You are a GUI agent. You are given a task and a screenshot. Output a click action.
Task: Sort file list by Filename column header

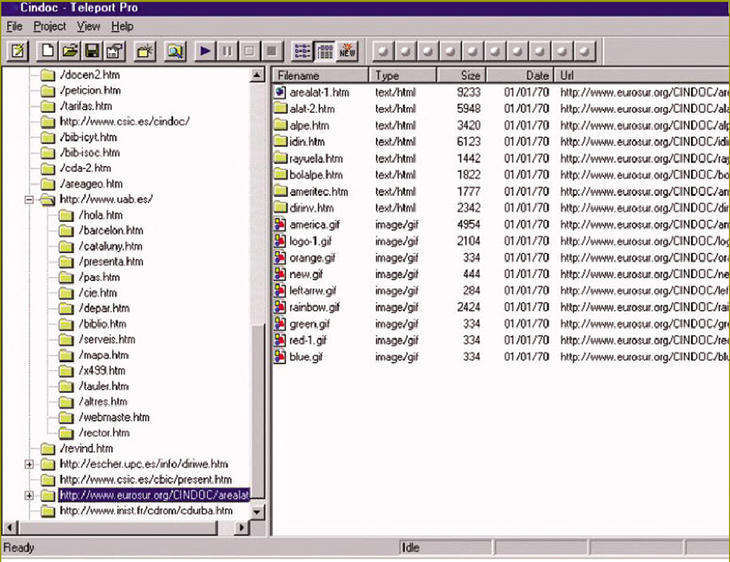322,75
